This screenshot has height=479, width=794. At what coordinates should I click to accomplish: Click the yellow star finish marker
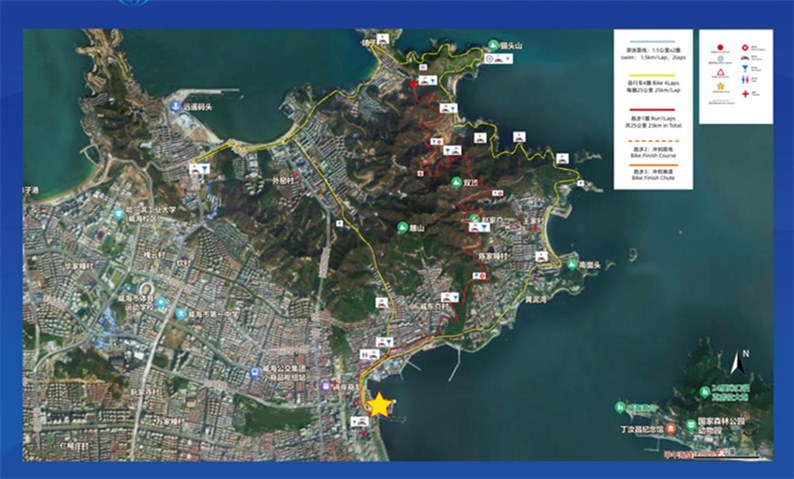coord(380,405)
